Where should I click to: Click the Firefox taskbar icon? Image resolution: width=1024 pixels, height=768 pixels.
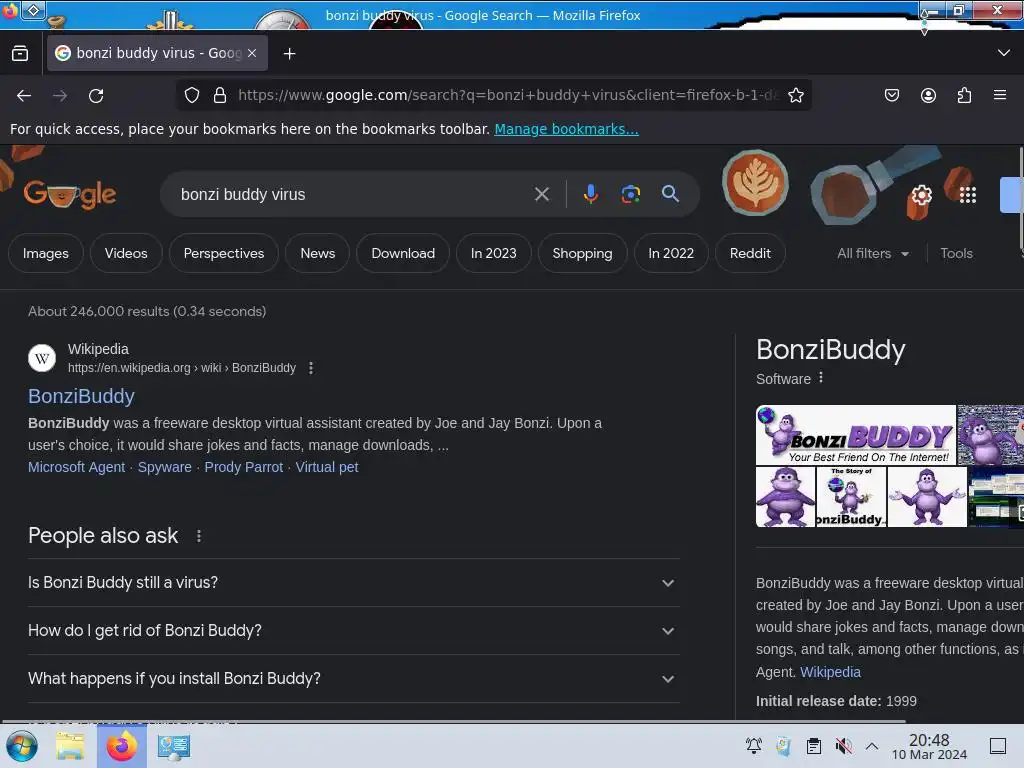tap(121, 746)
